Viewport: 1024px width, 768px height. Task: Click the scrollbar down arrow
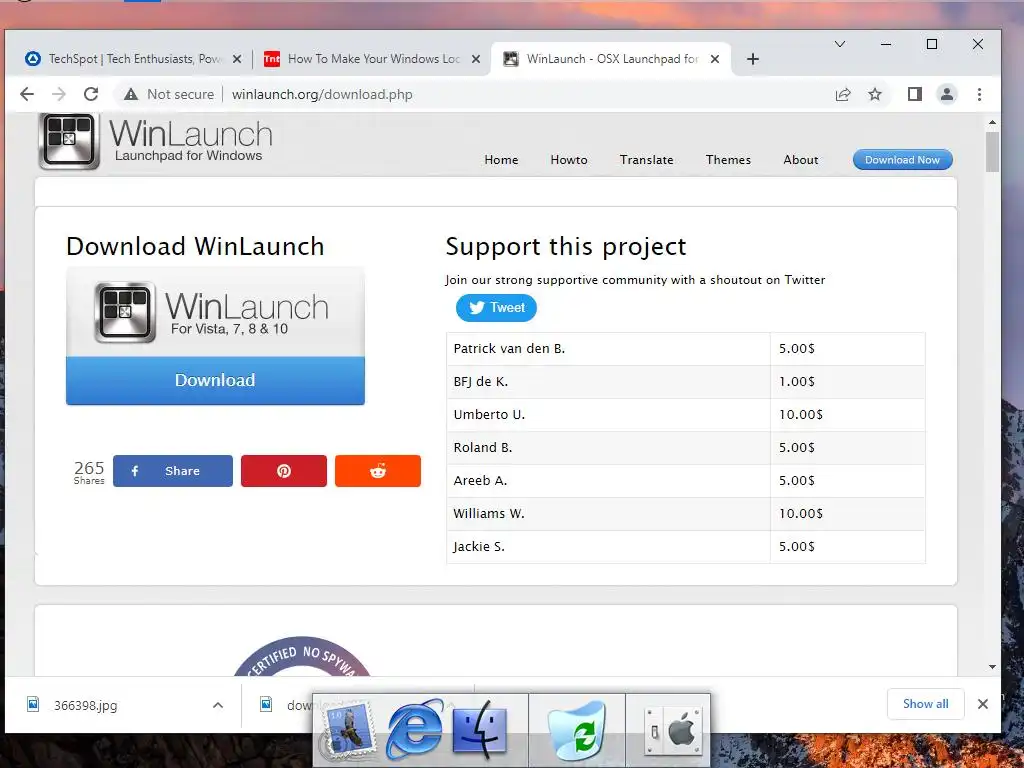coord(992,667)
